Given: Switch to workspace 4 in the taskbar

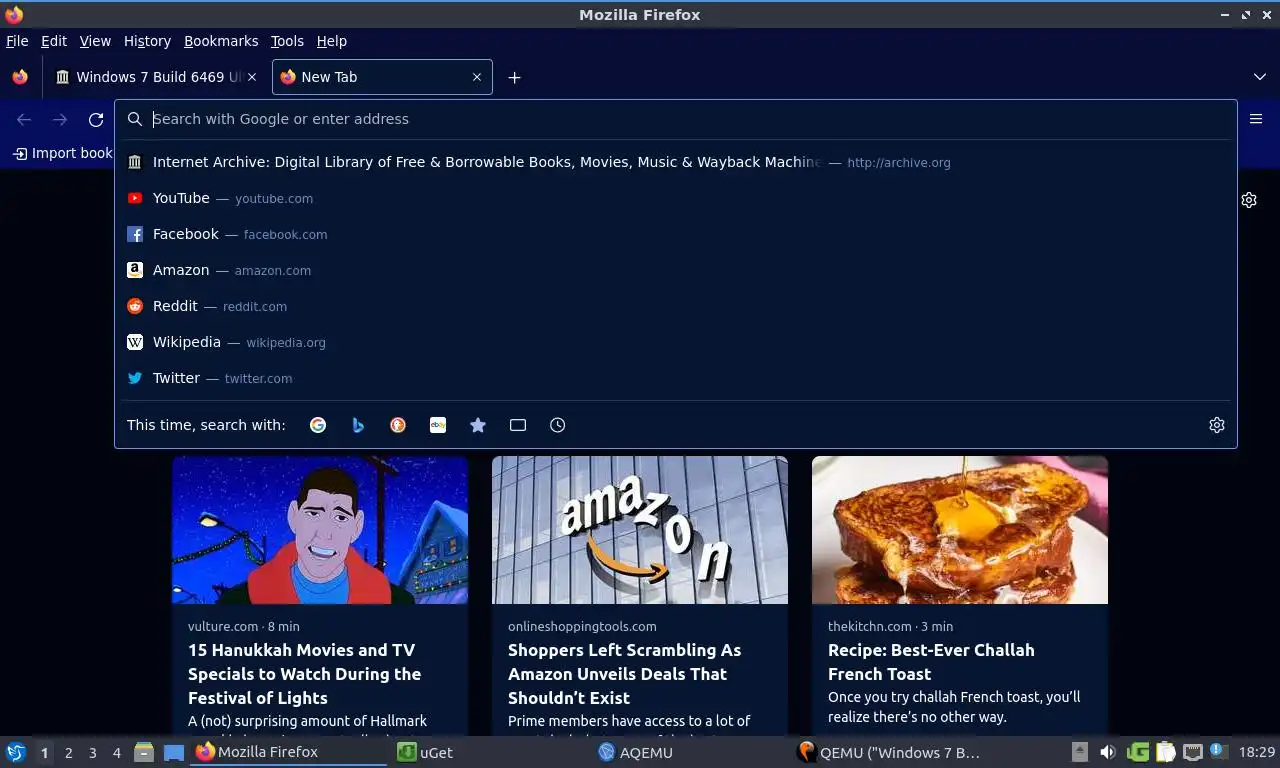Looking at the screenshot, I should click(x=117, y=753).
